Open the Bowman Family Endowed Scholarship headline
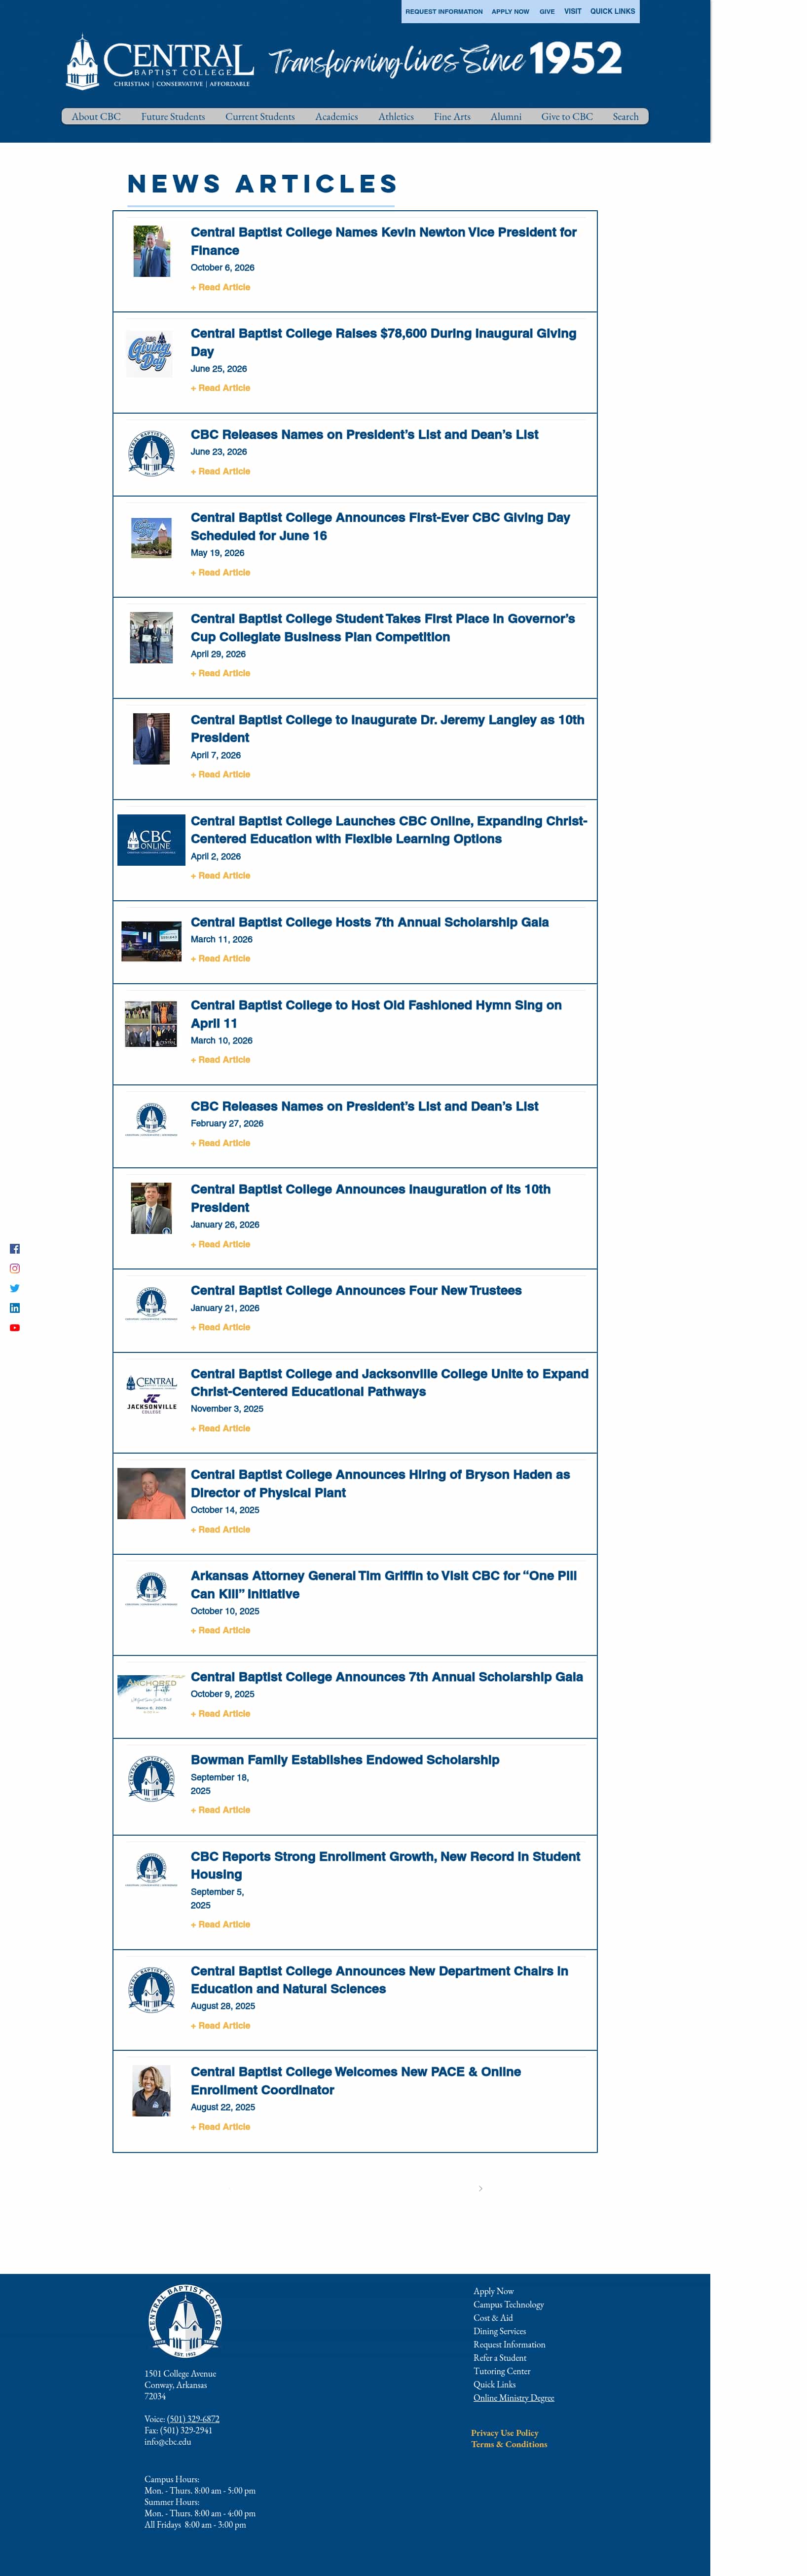Image resolution: width=807 pixels, height=2576 pixels. click(345, 1760)
